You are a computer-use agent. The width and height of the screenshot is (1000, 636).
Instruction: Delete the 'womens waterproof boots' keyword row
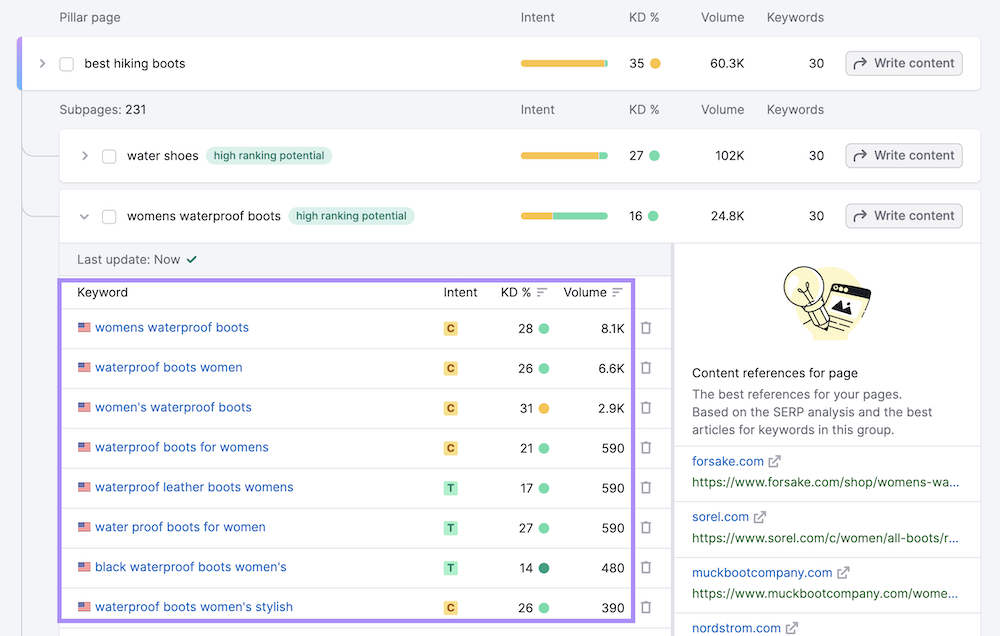[x=646, y=328]
